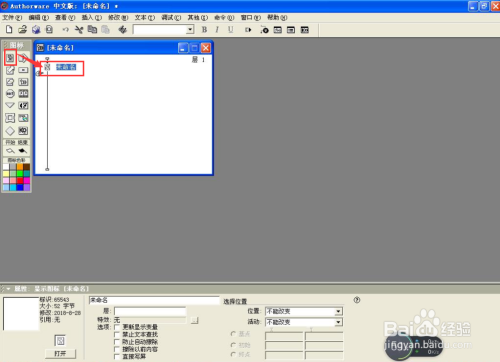500x362 pixels.
Task: Select the 基点 radio button
Action: 233,334
